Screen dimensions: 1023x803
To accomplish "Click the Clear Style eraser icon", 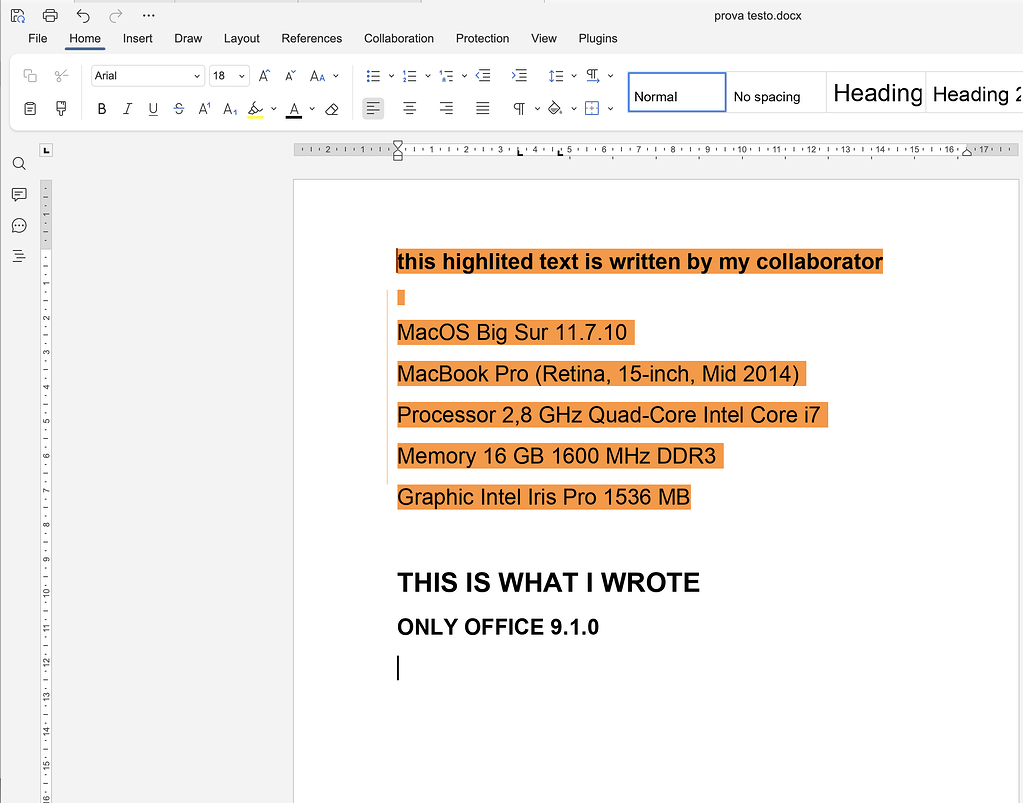I will 331,108.
